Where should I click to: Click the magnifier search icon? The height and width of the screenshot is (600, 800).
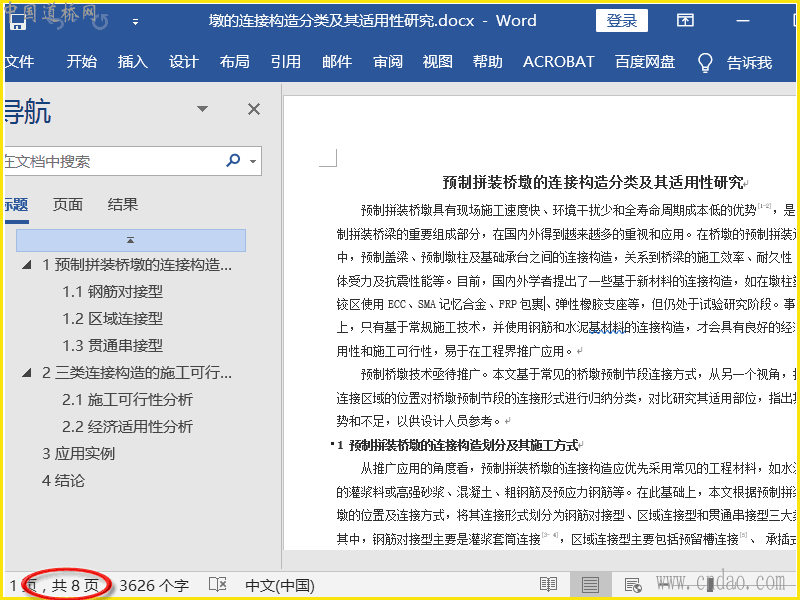click(233, 161)
